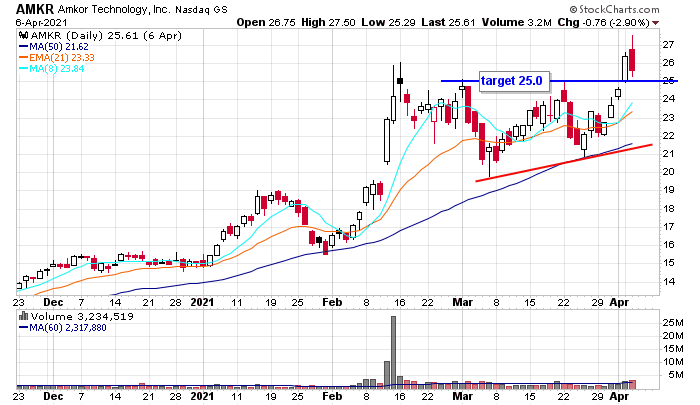Click the Volume 3,234,519 legend text
Screen dimensions: 700x405
coord(82,317)
